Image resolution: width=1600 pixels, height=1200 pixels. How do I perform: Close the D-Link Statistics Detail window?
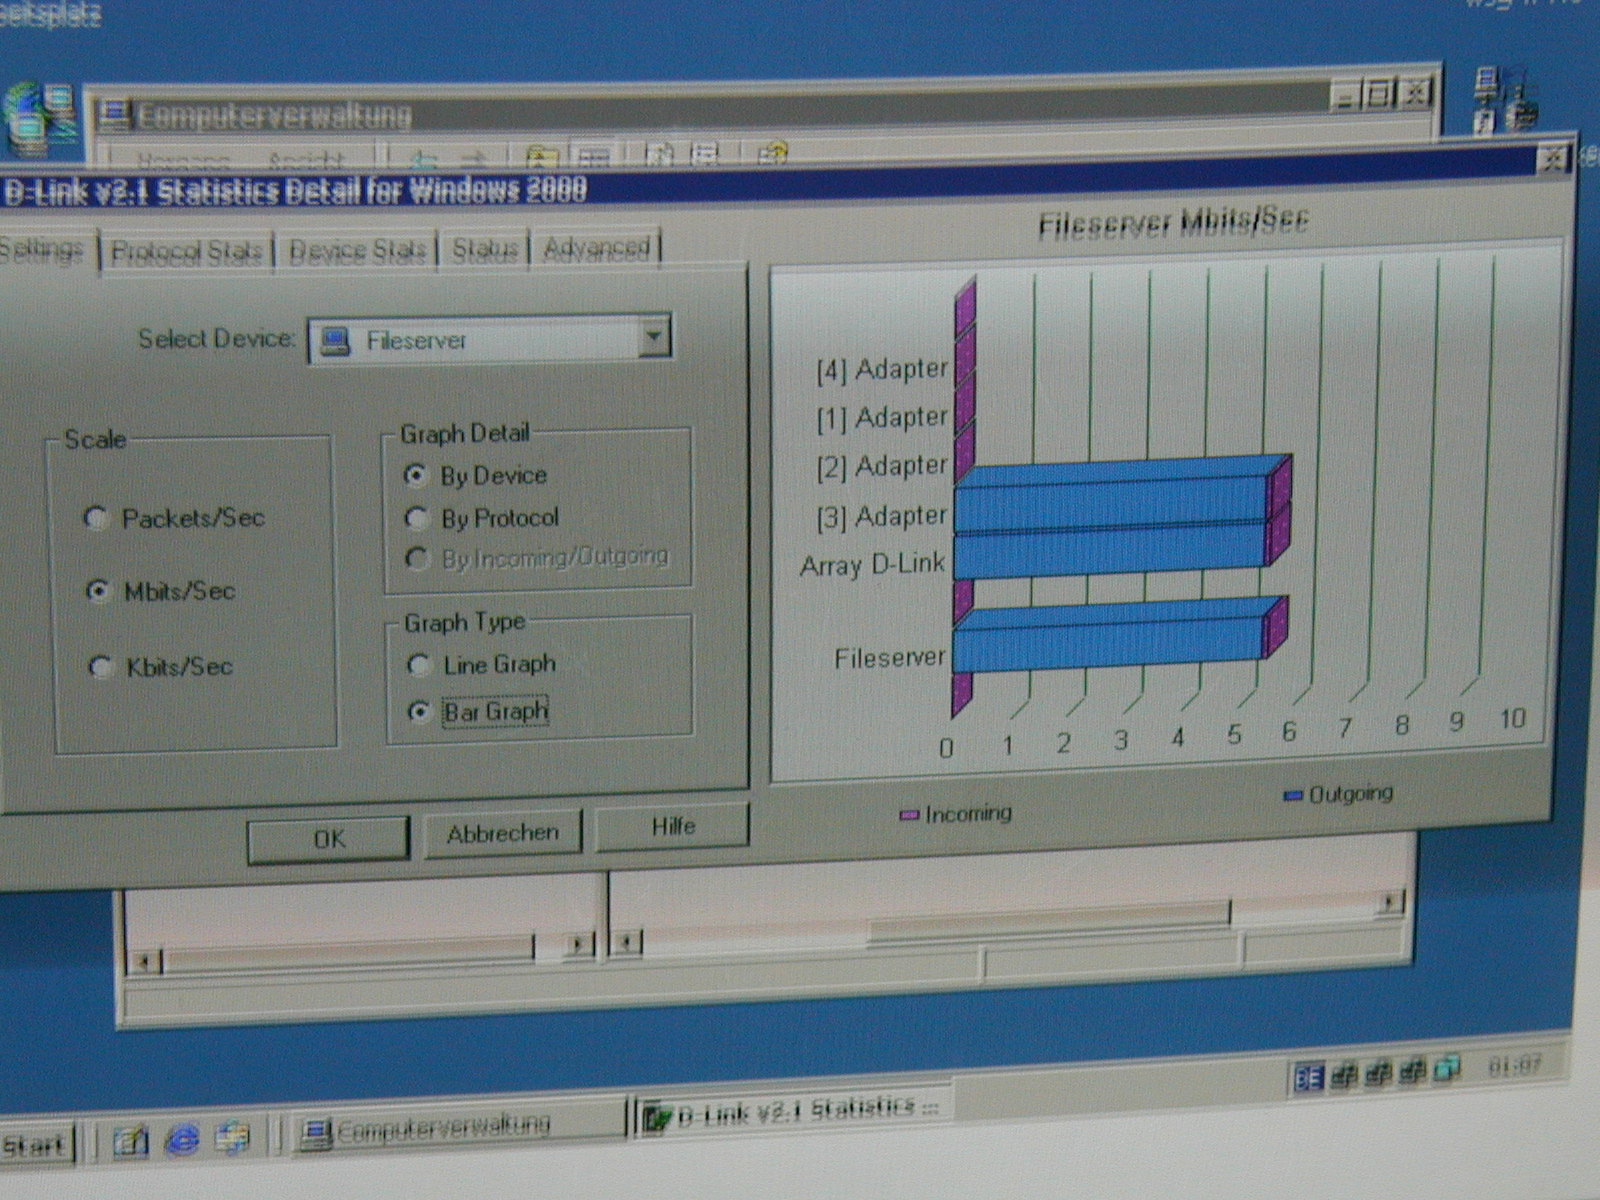[1552, 159]
